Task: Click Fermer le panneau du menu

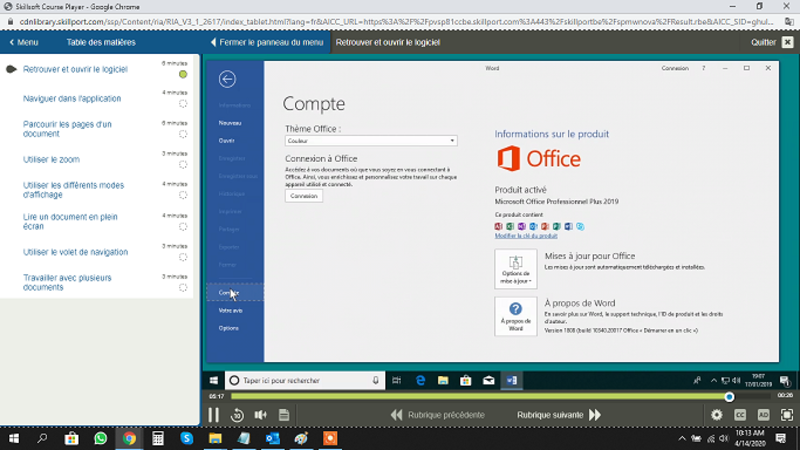Action: [267, 42]
